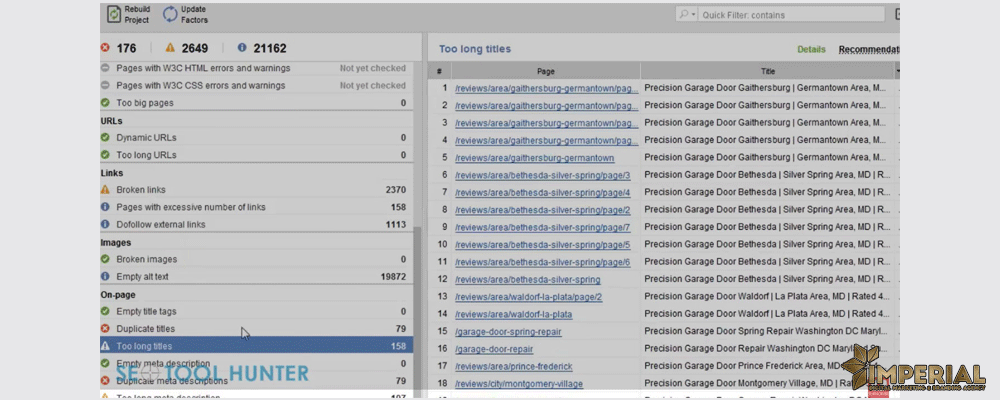Open the Quick Filter search icon dropdown
The image size is (1000, 400).
pyautogui.click(x=688, y=15)
